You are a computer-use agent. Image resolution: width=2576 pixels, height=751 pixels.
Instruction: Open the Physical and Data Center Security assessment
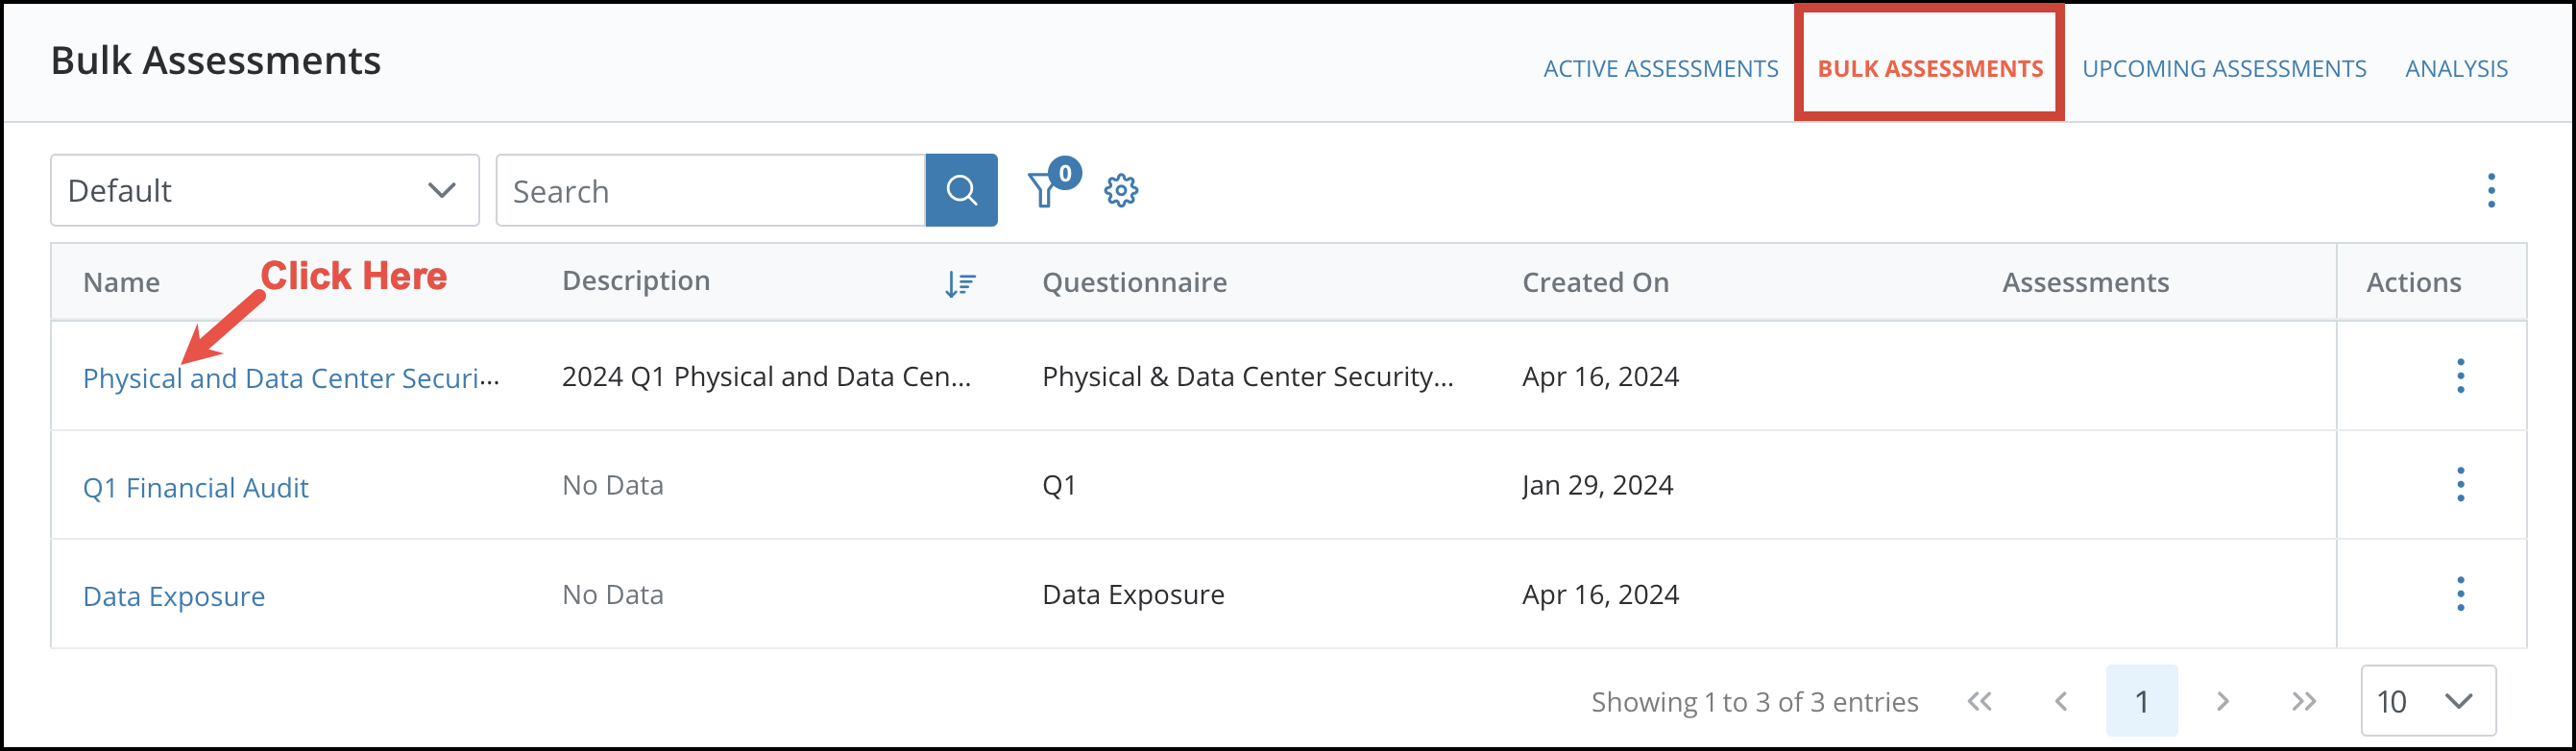coord(290,377)
